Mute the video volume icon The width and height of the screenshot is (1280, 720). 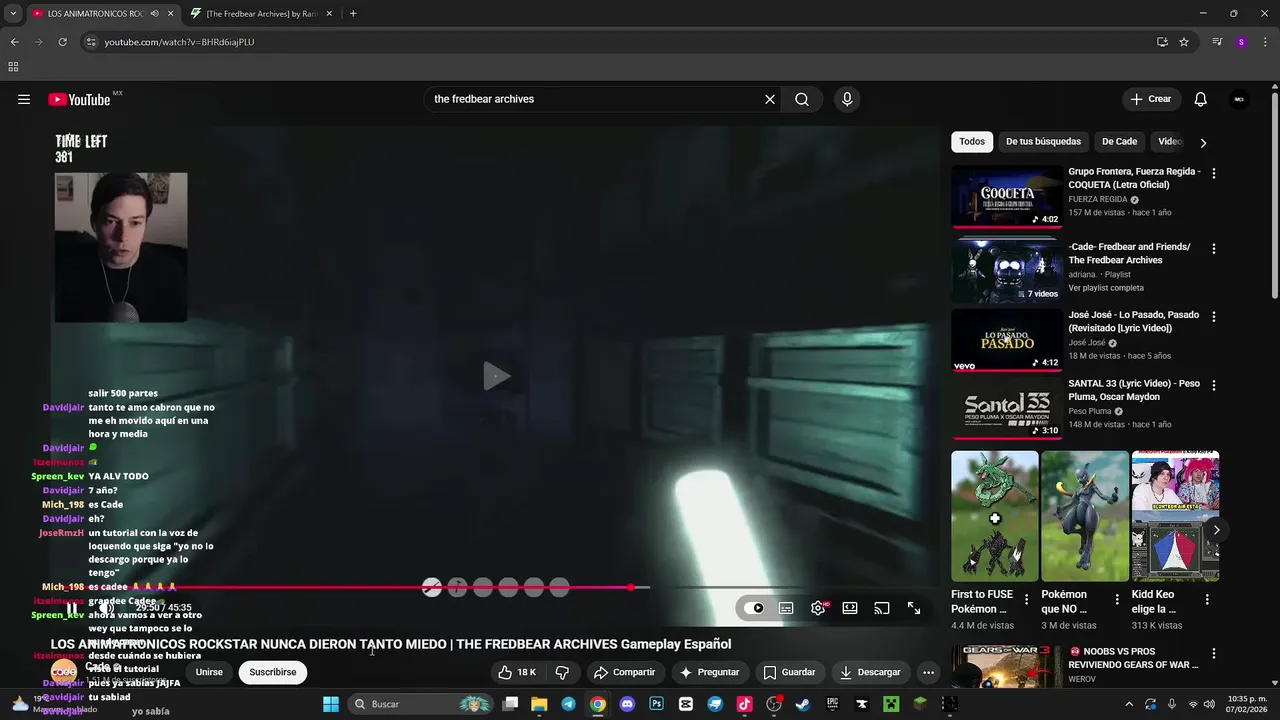point(106,608)
